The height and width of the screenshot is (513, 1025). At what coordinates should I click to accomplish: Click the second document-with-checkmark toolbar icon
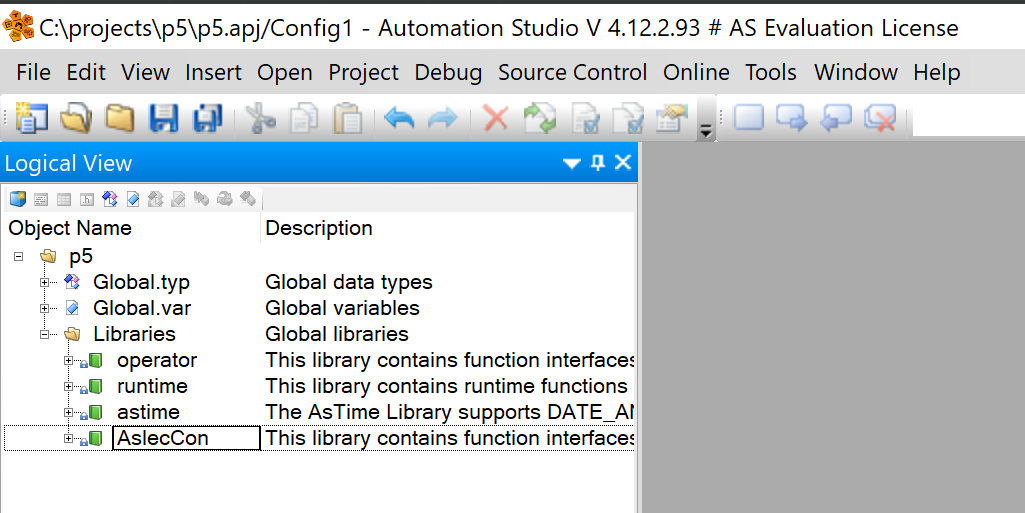tap(628, 119)
